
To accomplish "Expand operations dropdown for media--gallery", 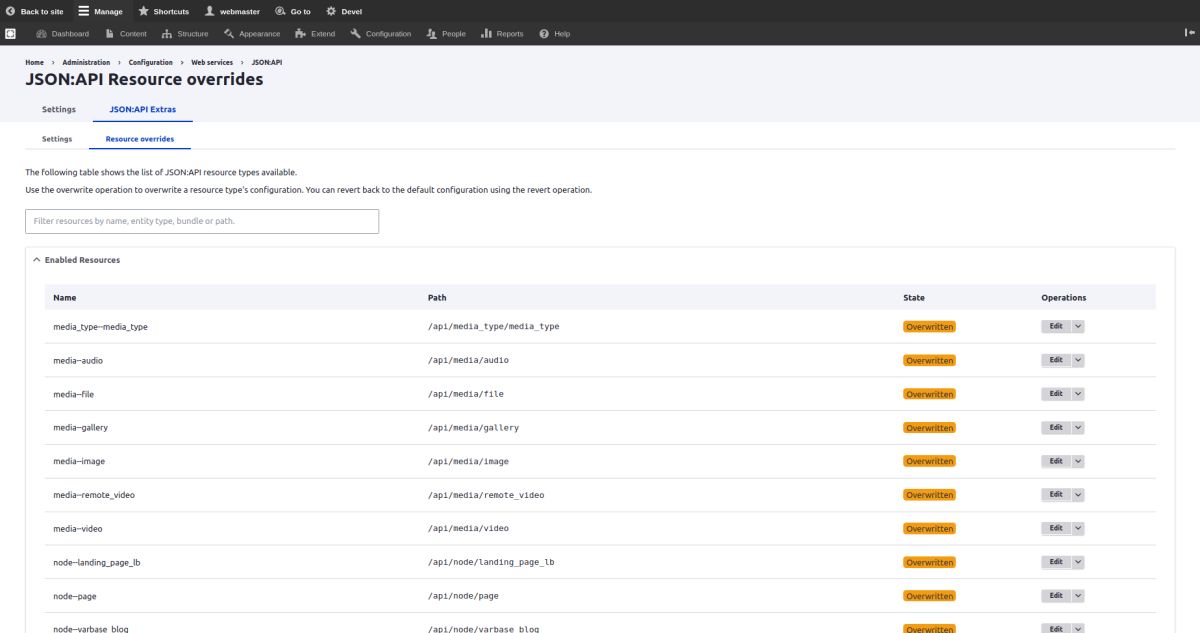I will point(1078,427).
